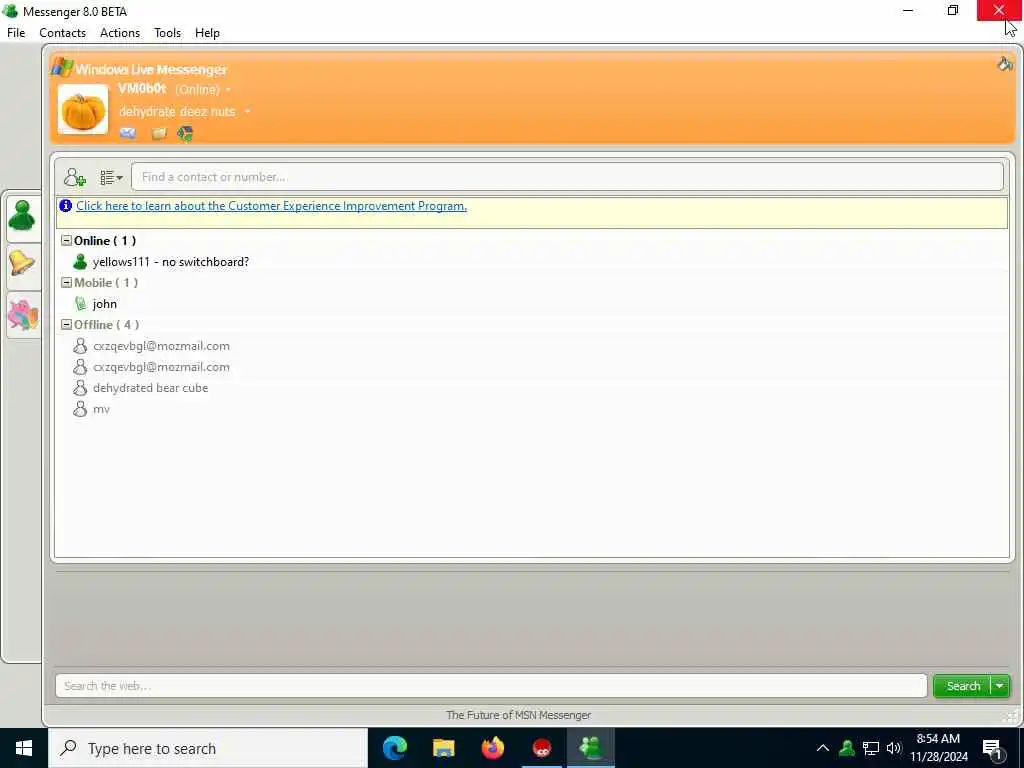Open the taskbar clock showing 8:54 AM
Screen dimensions: 1024x768
pos(938,748)
